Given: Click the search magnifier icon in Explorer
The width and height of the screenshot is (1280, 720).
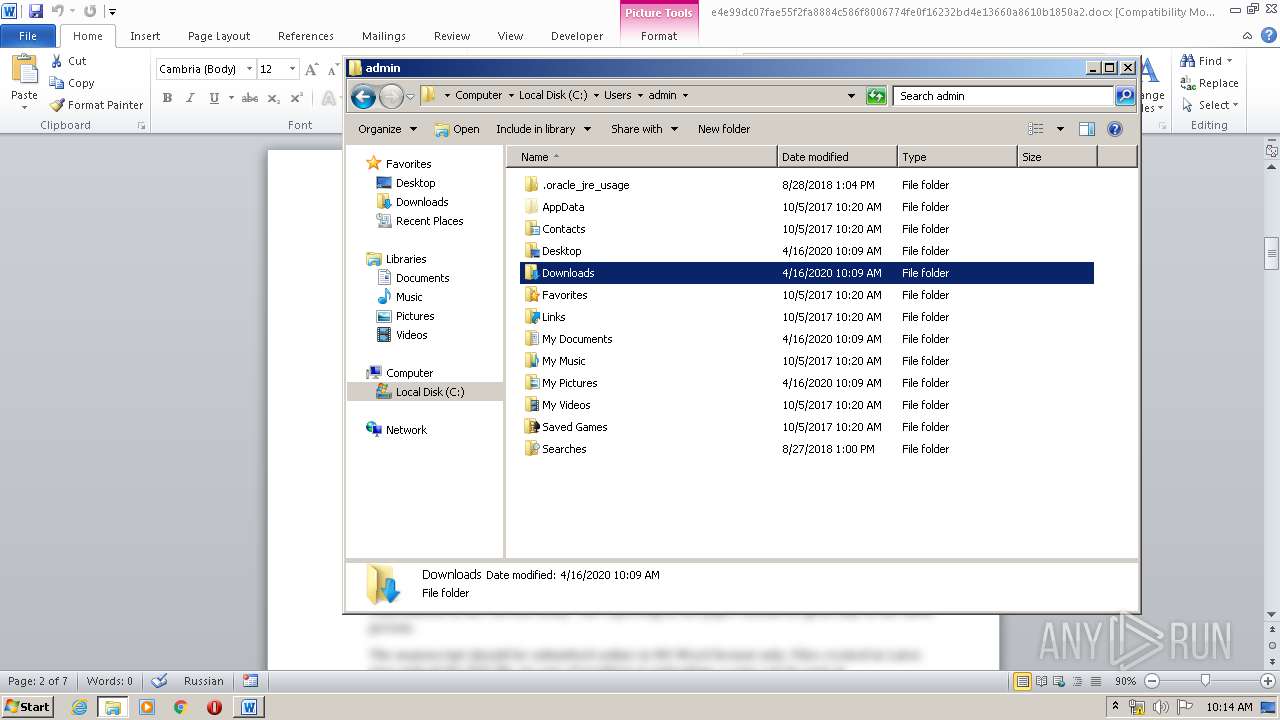Looking at the screenshot, I should [x=1125, y=96].
